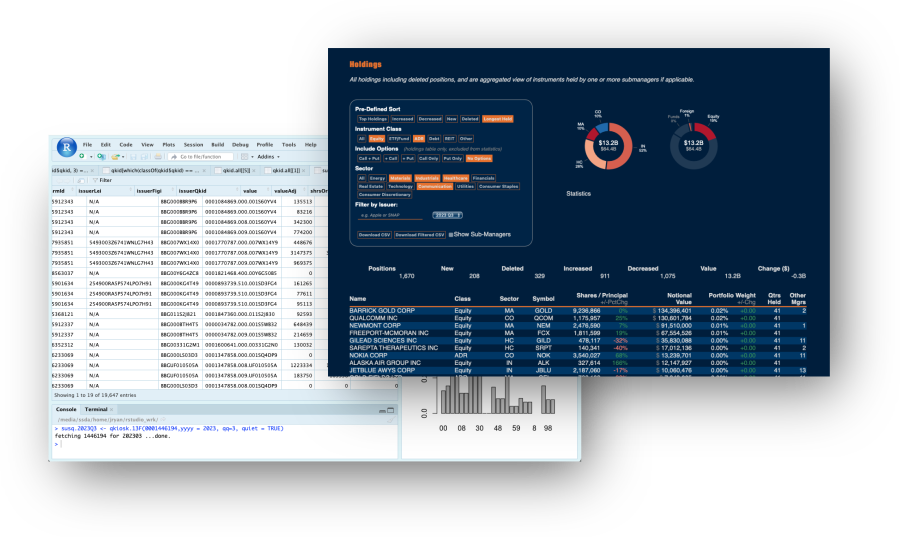Sort by valueAdj column arrows
Image resolution: width=900 pixels, height=537 pixels.
pyautogui.click(x=304, y=189)
